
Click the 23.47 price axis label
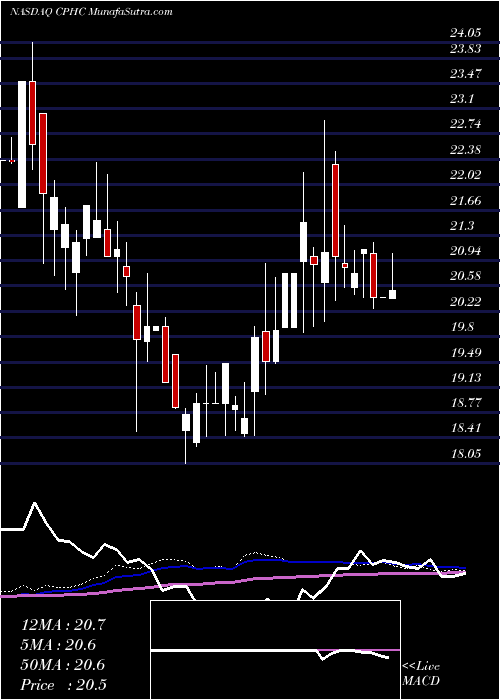click(x=465, y=74)
